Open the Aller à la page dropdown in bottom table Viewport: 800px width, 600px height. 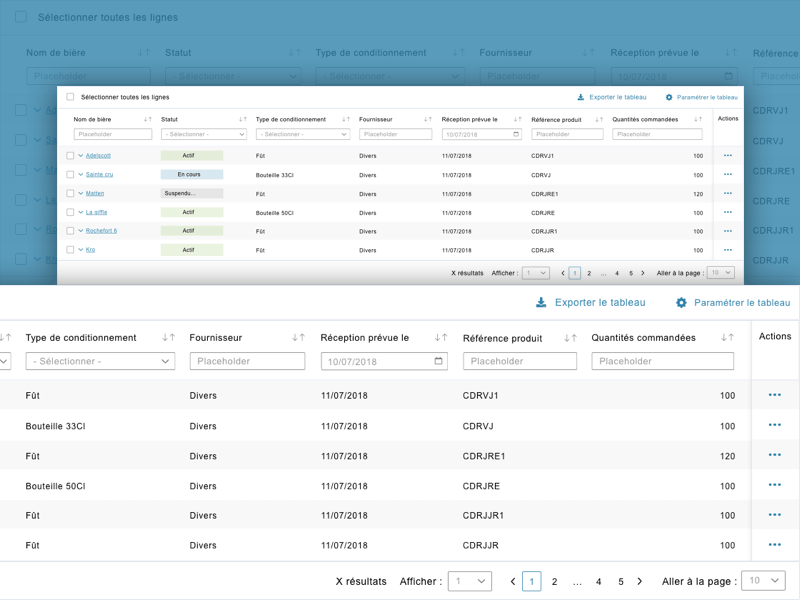[763, 581]
